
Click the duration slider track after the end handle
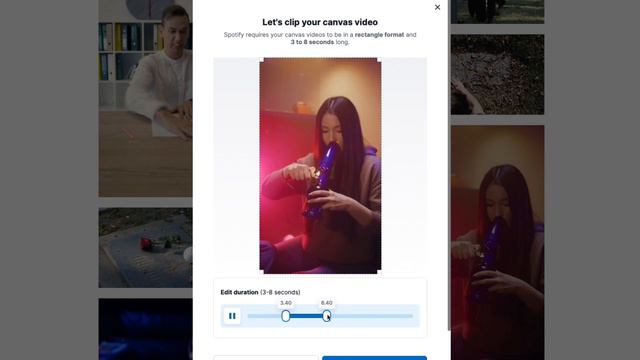click(372, 316)
